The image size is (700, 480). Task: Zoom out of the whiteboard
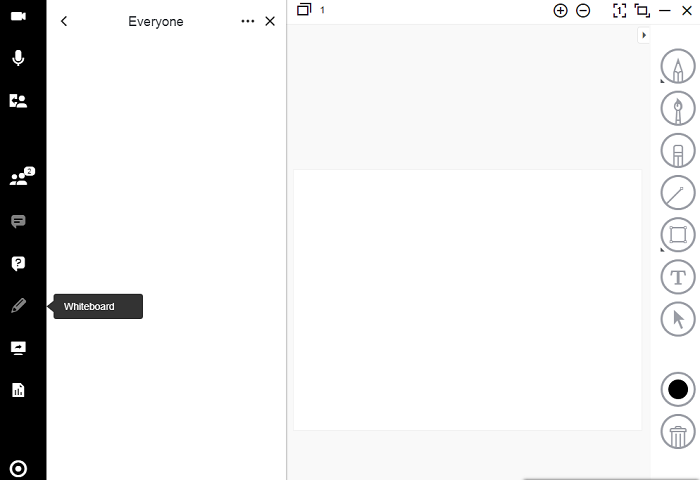click(583, 10)
